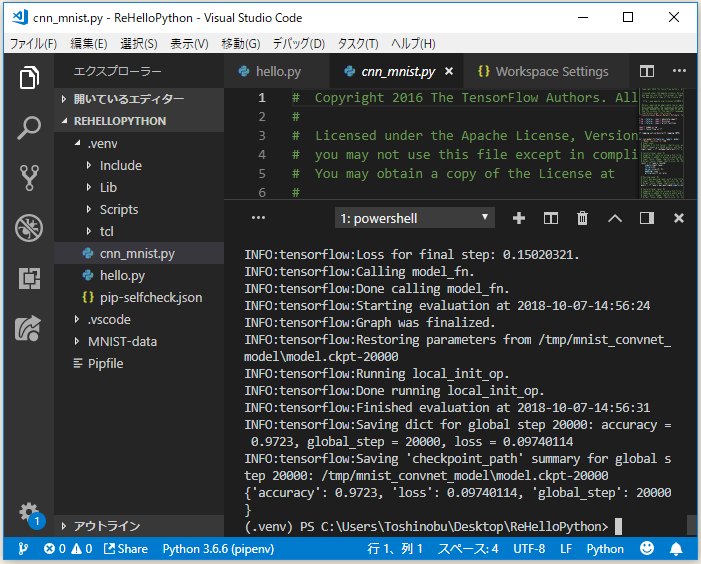
Task: Click the editor minimap
Action: tap(661, 143)
